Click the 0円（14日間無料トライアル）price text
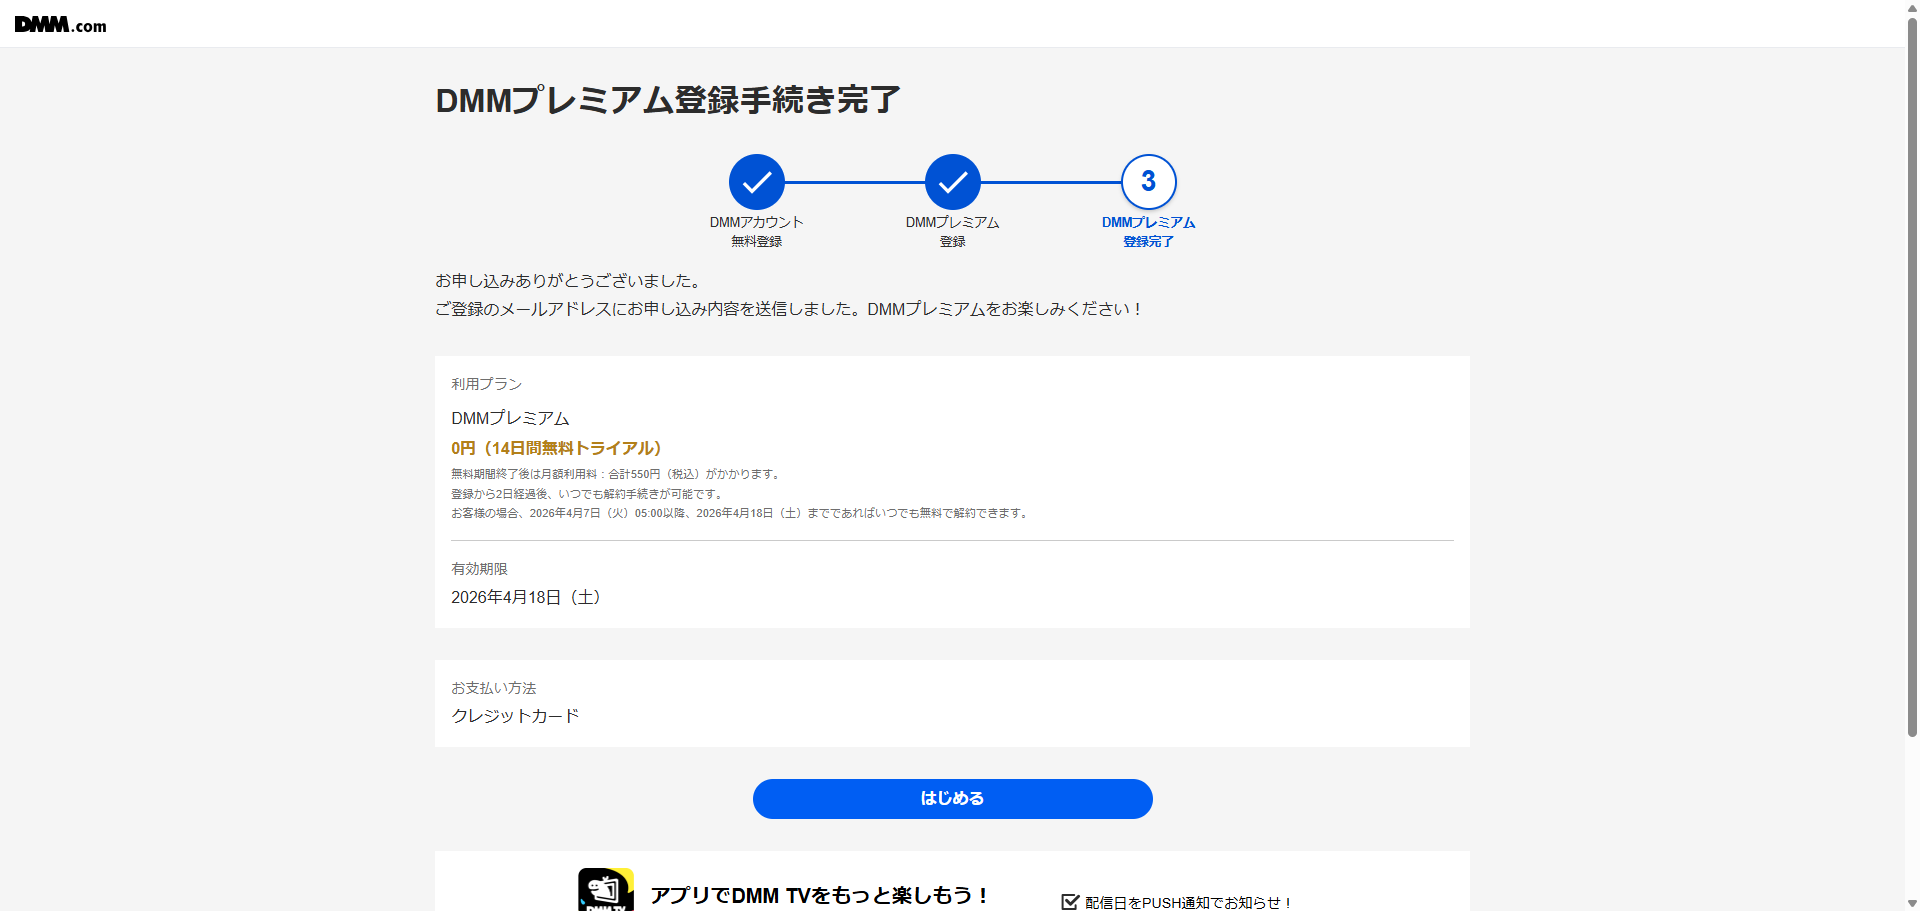The height and width of the screenshot is (911, 1920). click(x=556, y=448)
